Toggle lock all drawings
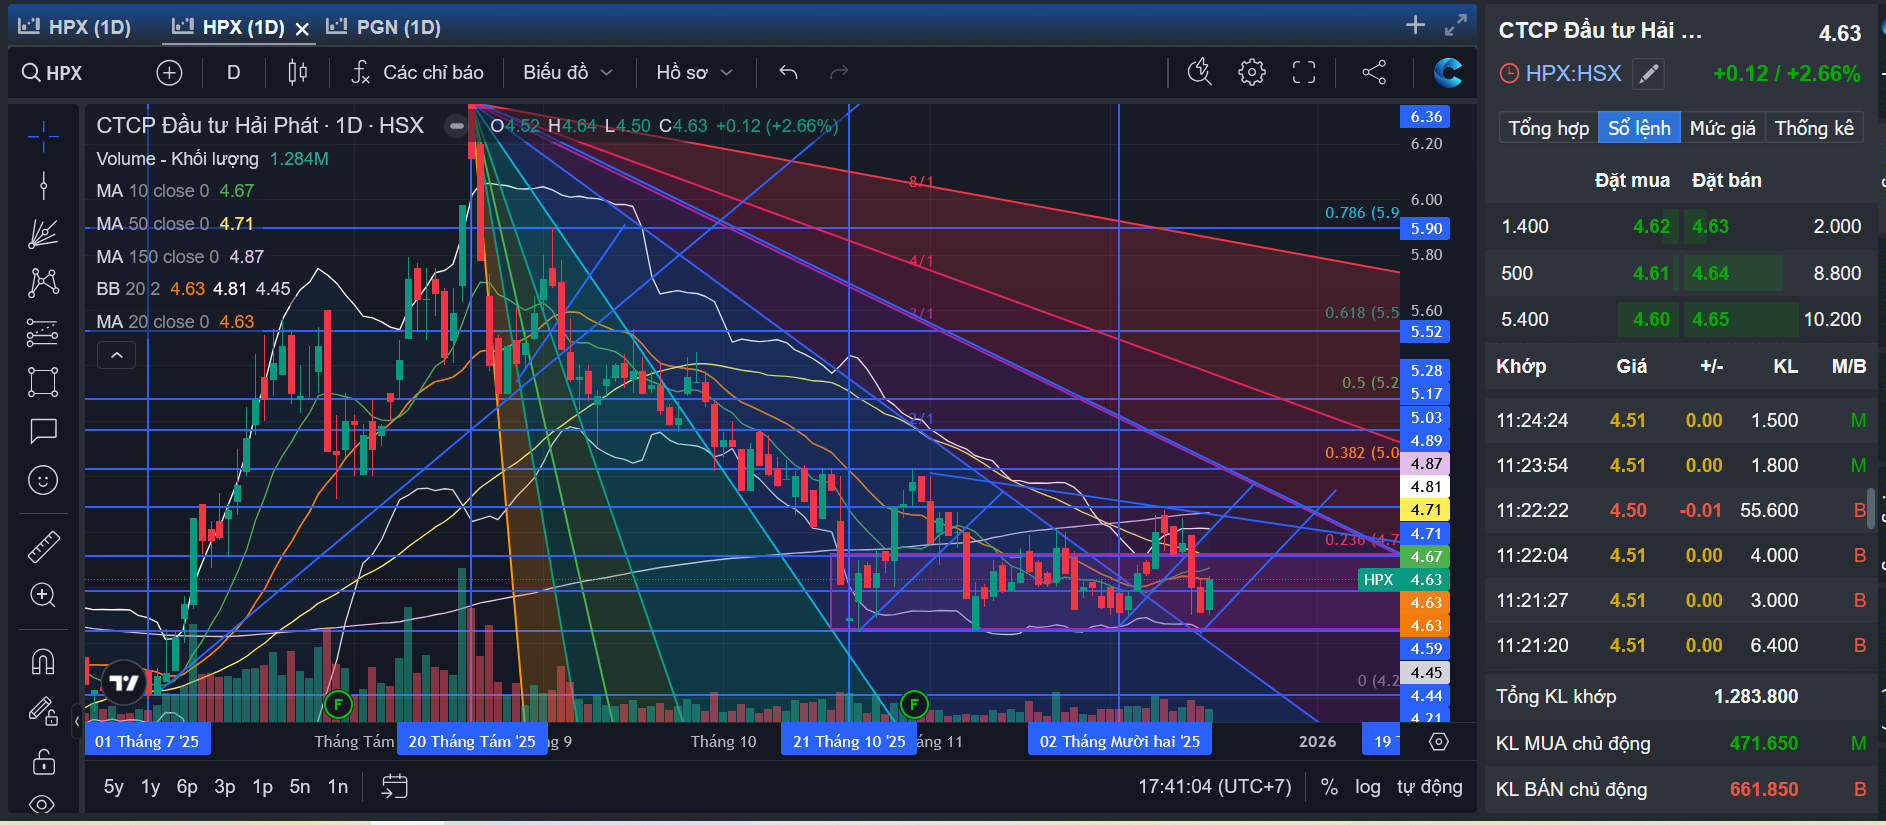This screenshot has height=825, width=1886. pos(42,762)
